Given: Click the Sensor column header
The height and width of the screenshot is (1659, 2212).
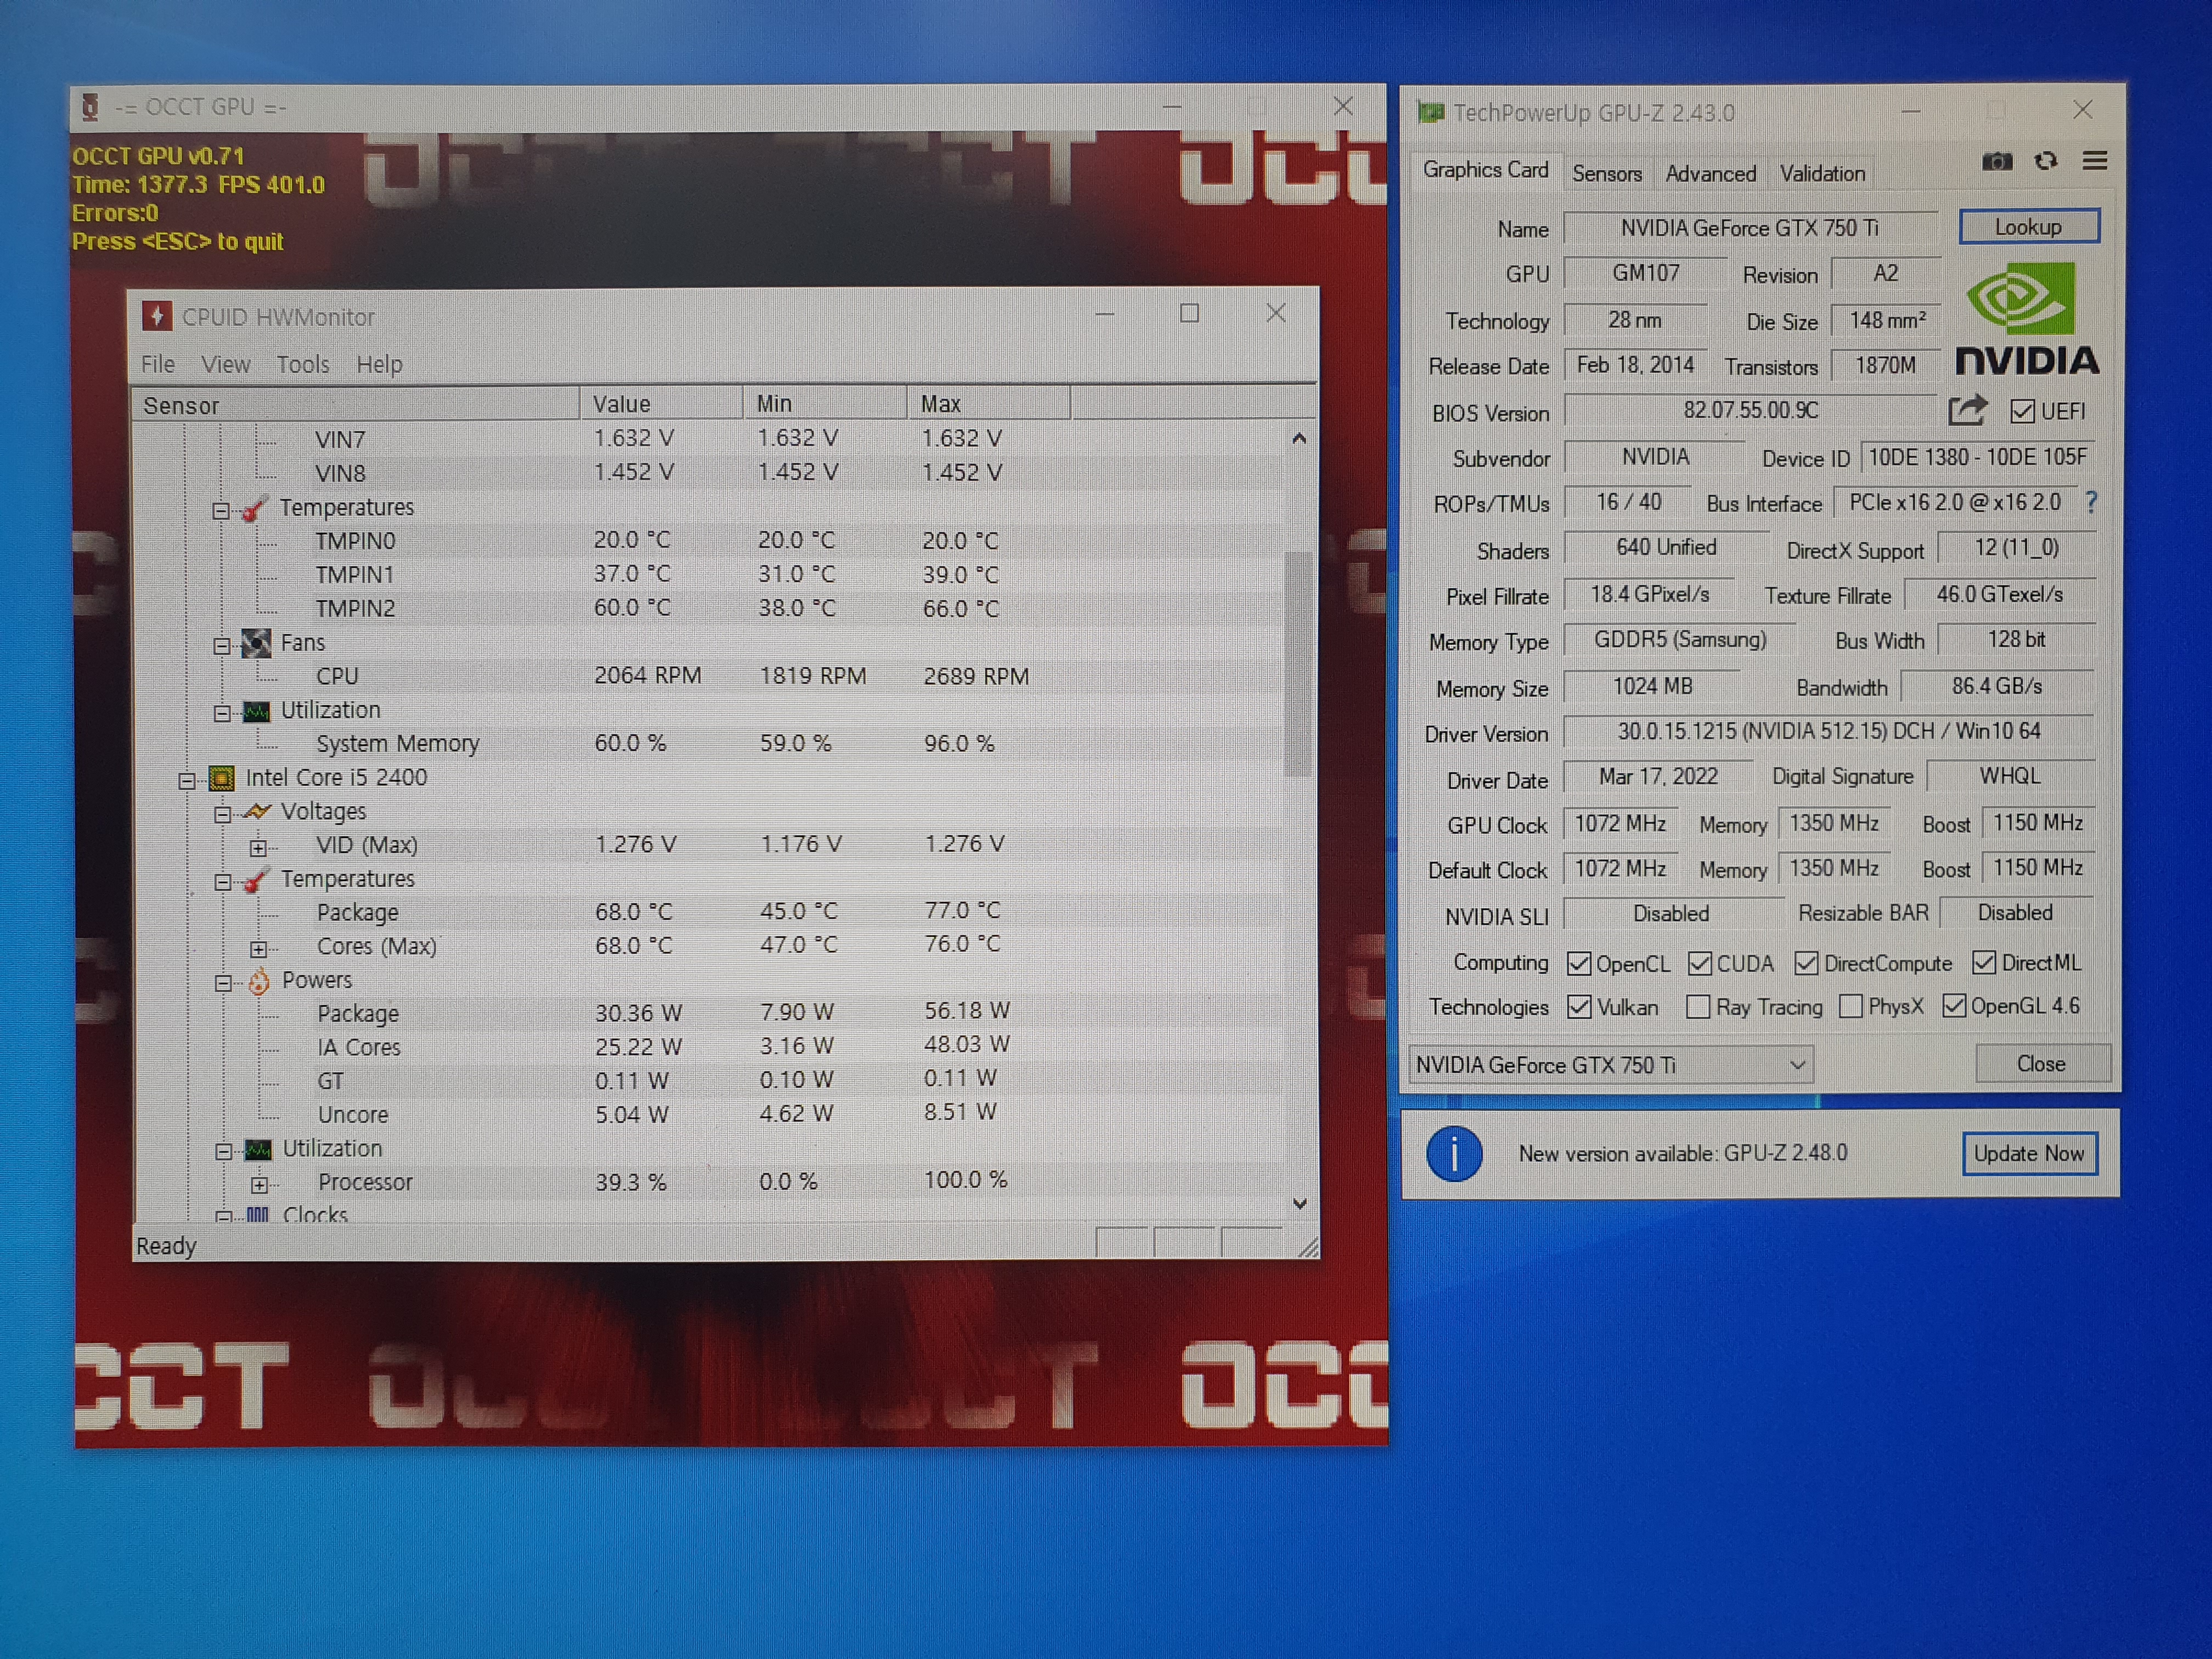Looking at the screenshot, I should tap(356, 404).
